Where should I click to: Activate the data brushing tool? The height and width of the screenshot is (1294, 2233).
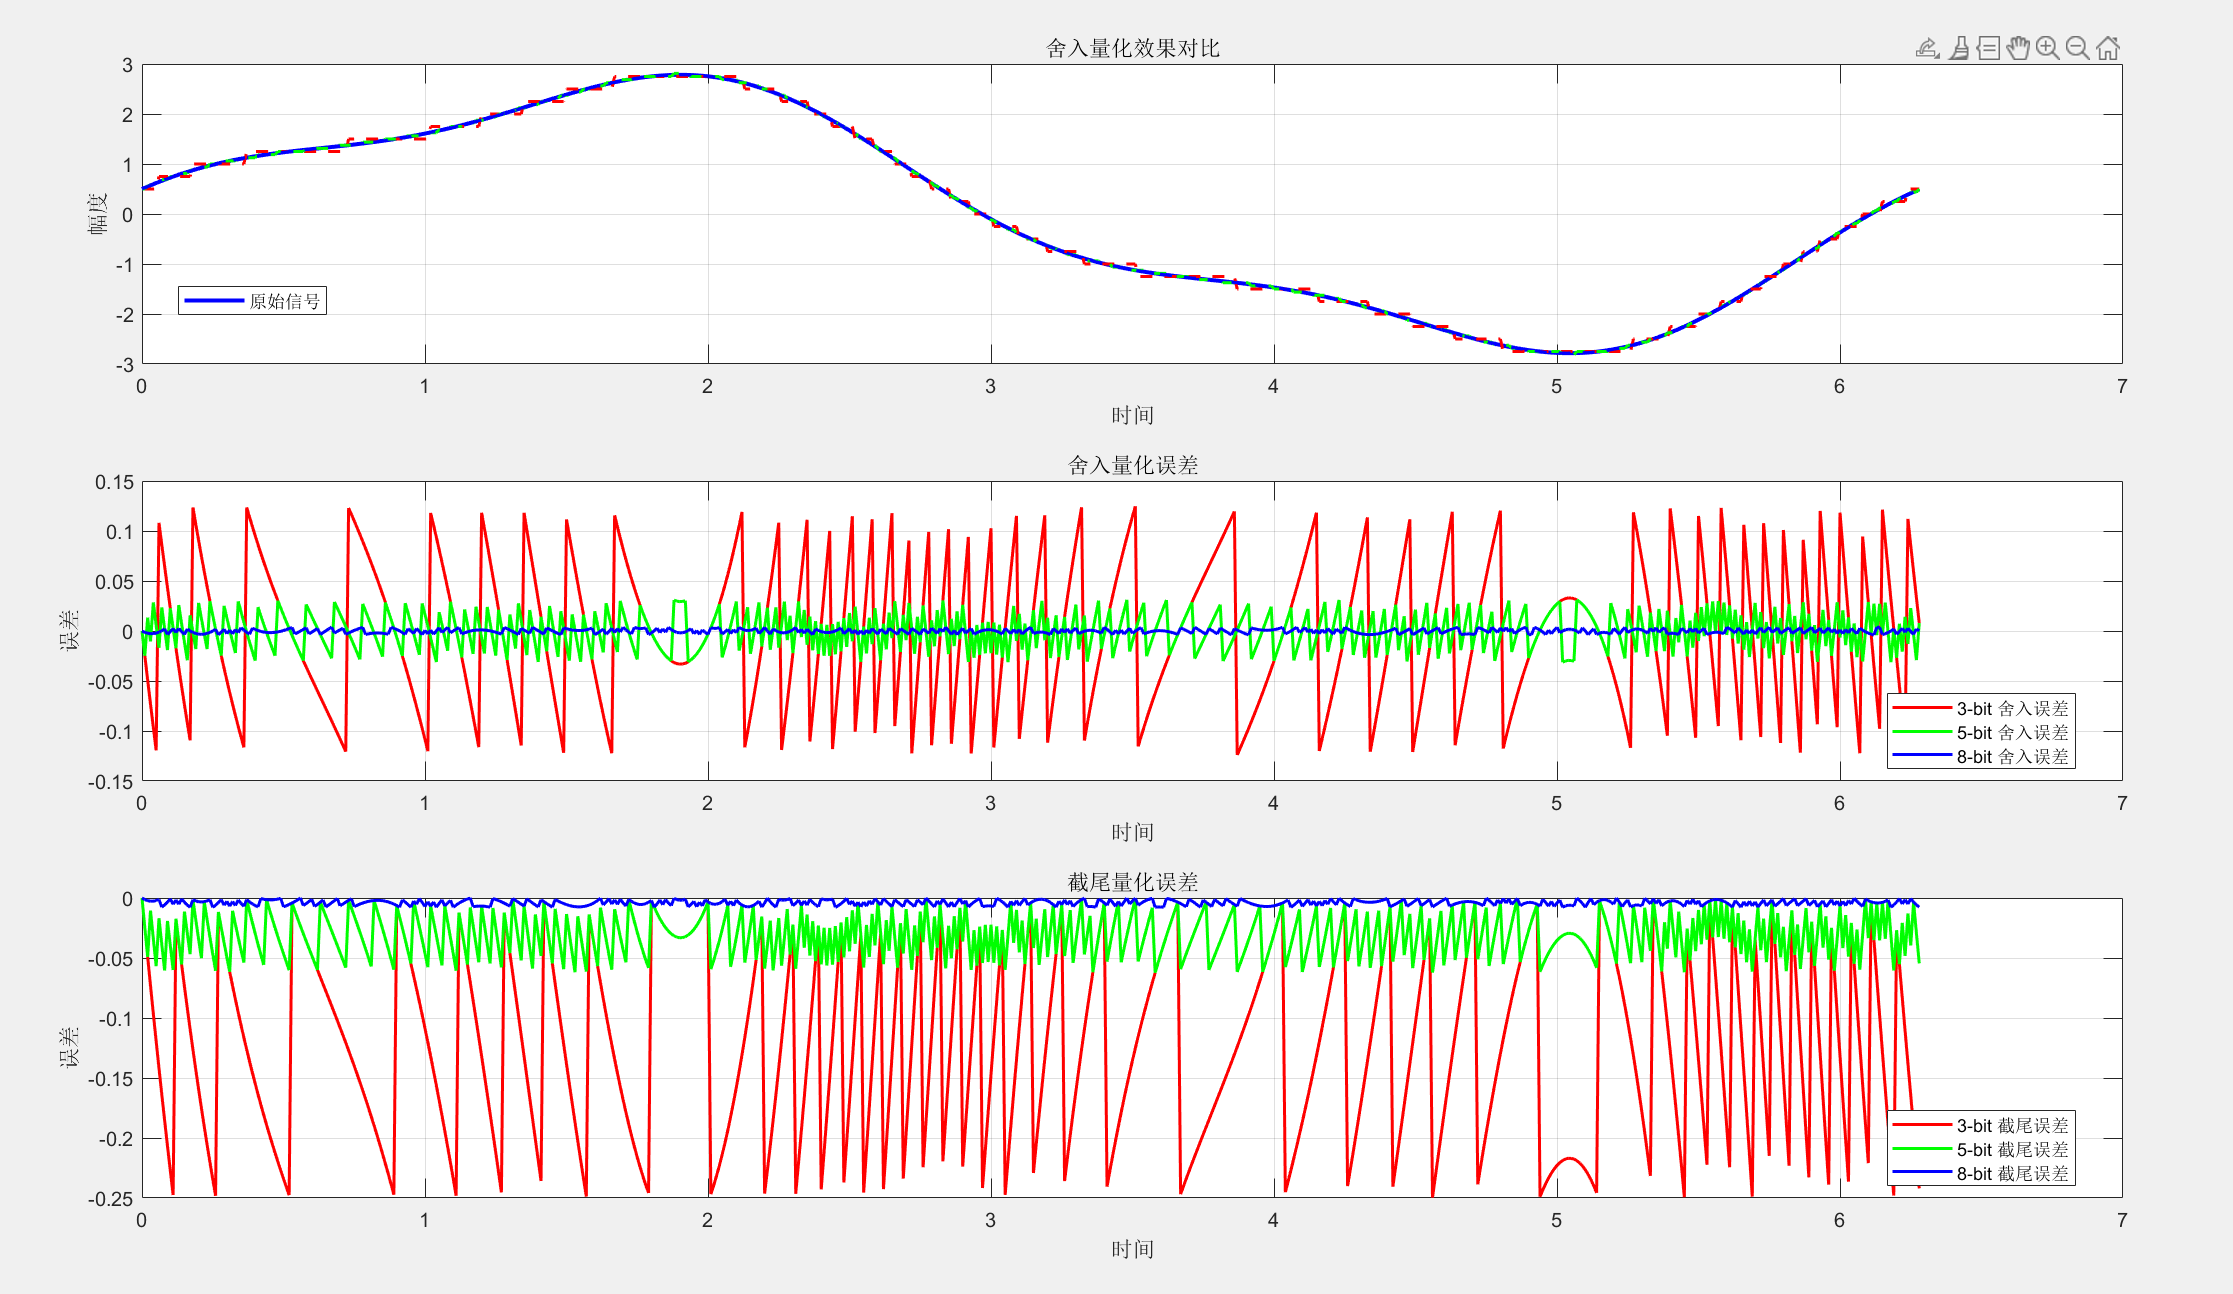[x=1959, y=48]
